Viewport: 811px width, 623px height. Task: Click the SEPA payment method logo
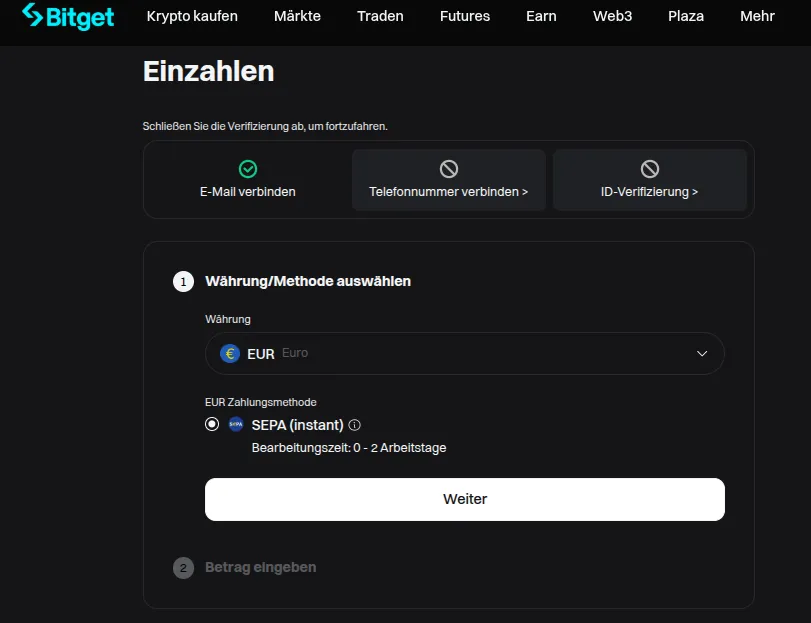click(x=236, y=424)
